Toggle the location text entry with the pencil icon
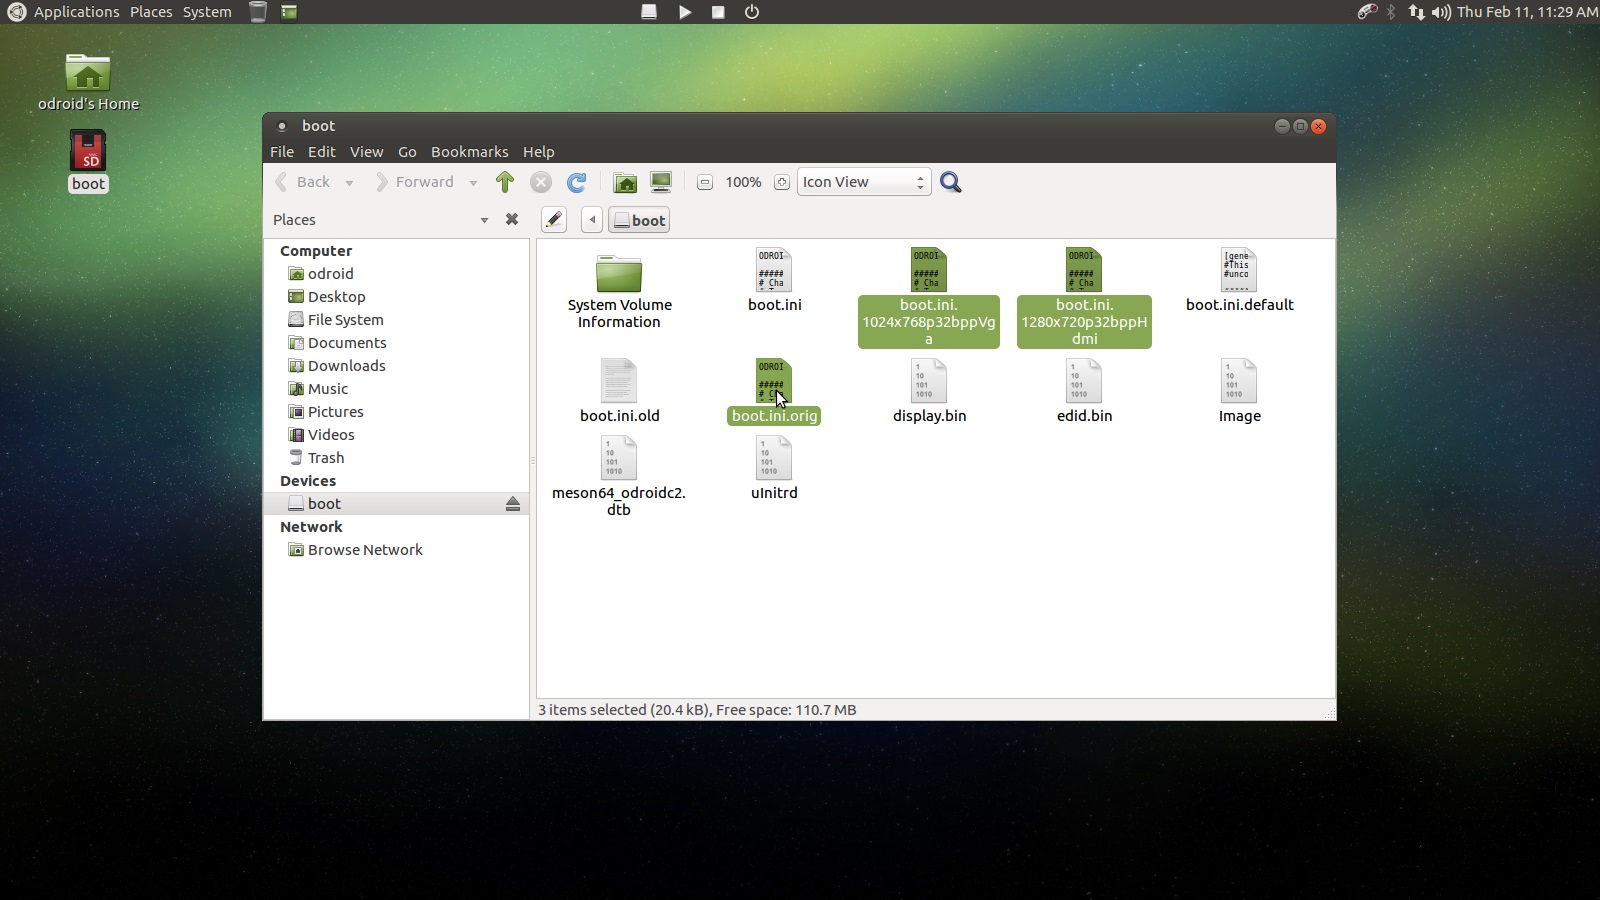Screen dimensions: 1600x900 (x=554, y=219)
